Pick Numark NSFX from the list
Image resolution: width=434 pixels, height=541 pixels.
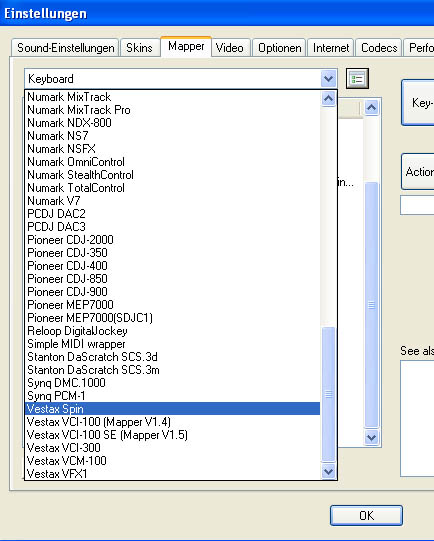172,149
